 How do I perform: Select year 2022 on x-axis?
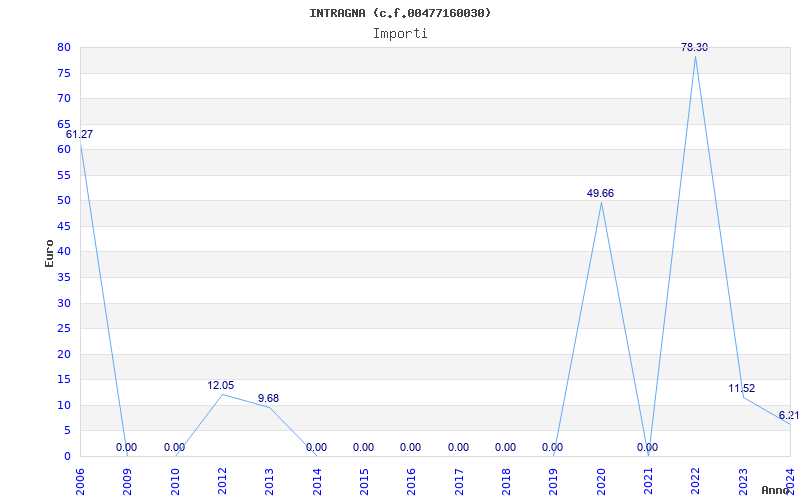pyautogui.click(x=695, y=482)
